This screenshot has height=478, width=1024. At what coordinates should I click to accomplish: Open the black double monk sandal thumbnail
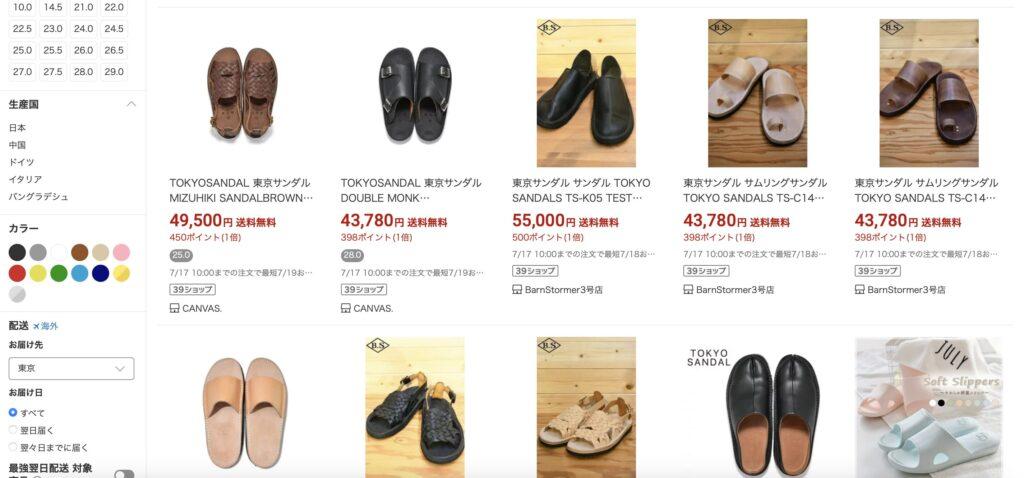[x=415, y=93]
